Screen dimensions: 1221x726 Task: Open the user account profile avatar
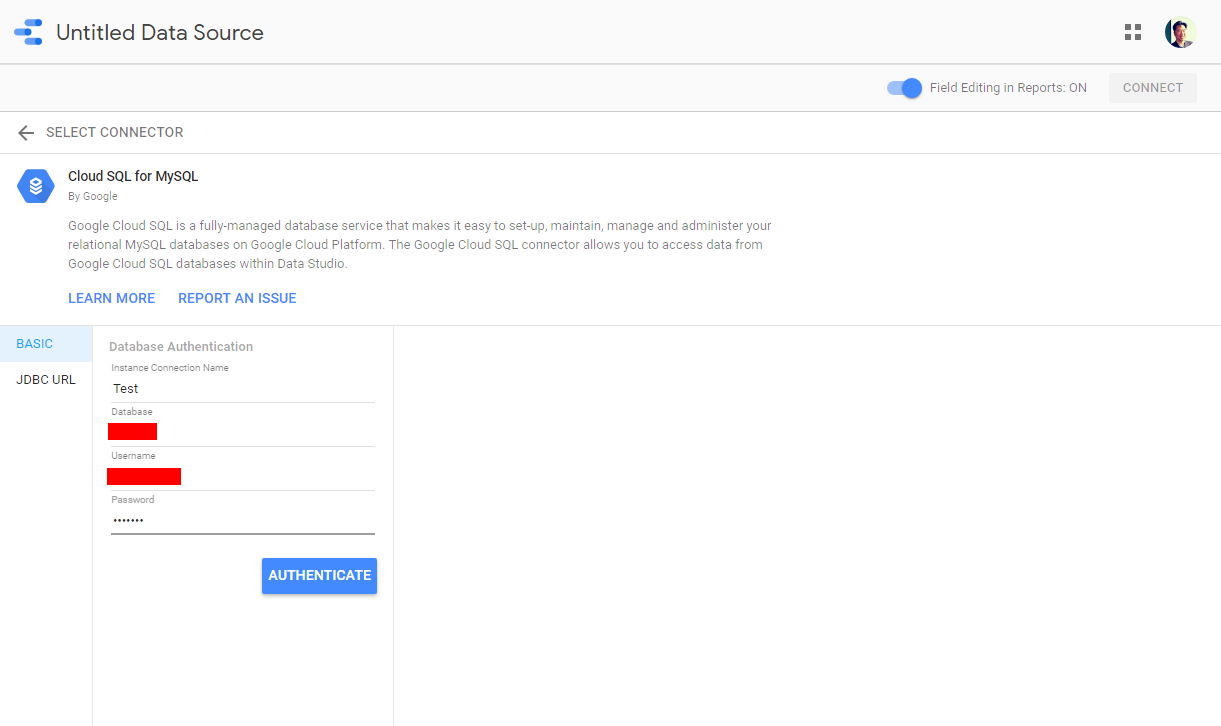tap(1180, 32)
